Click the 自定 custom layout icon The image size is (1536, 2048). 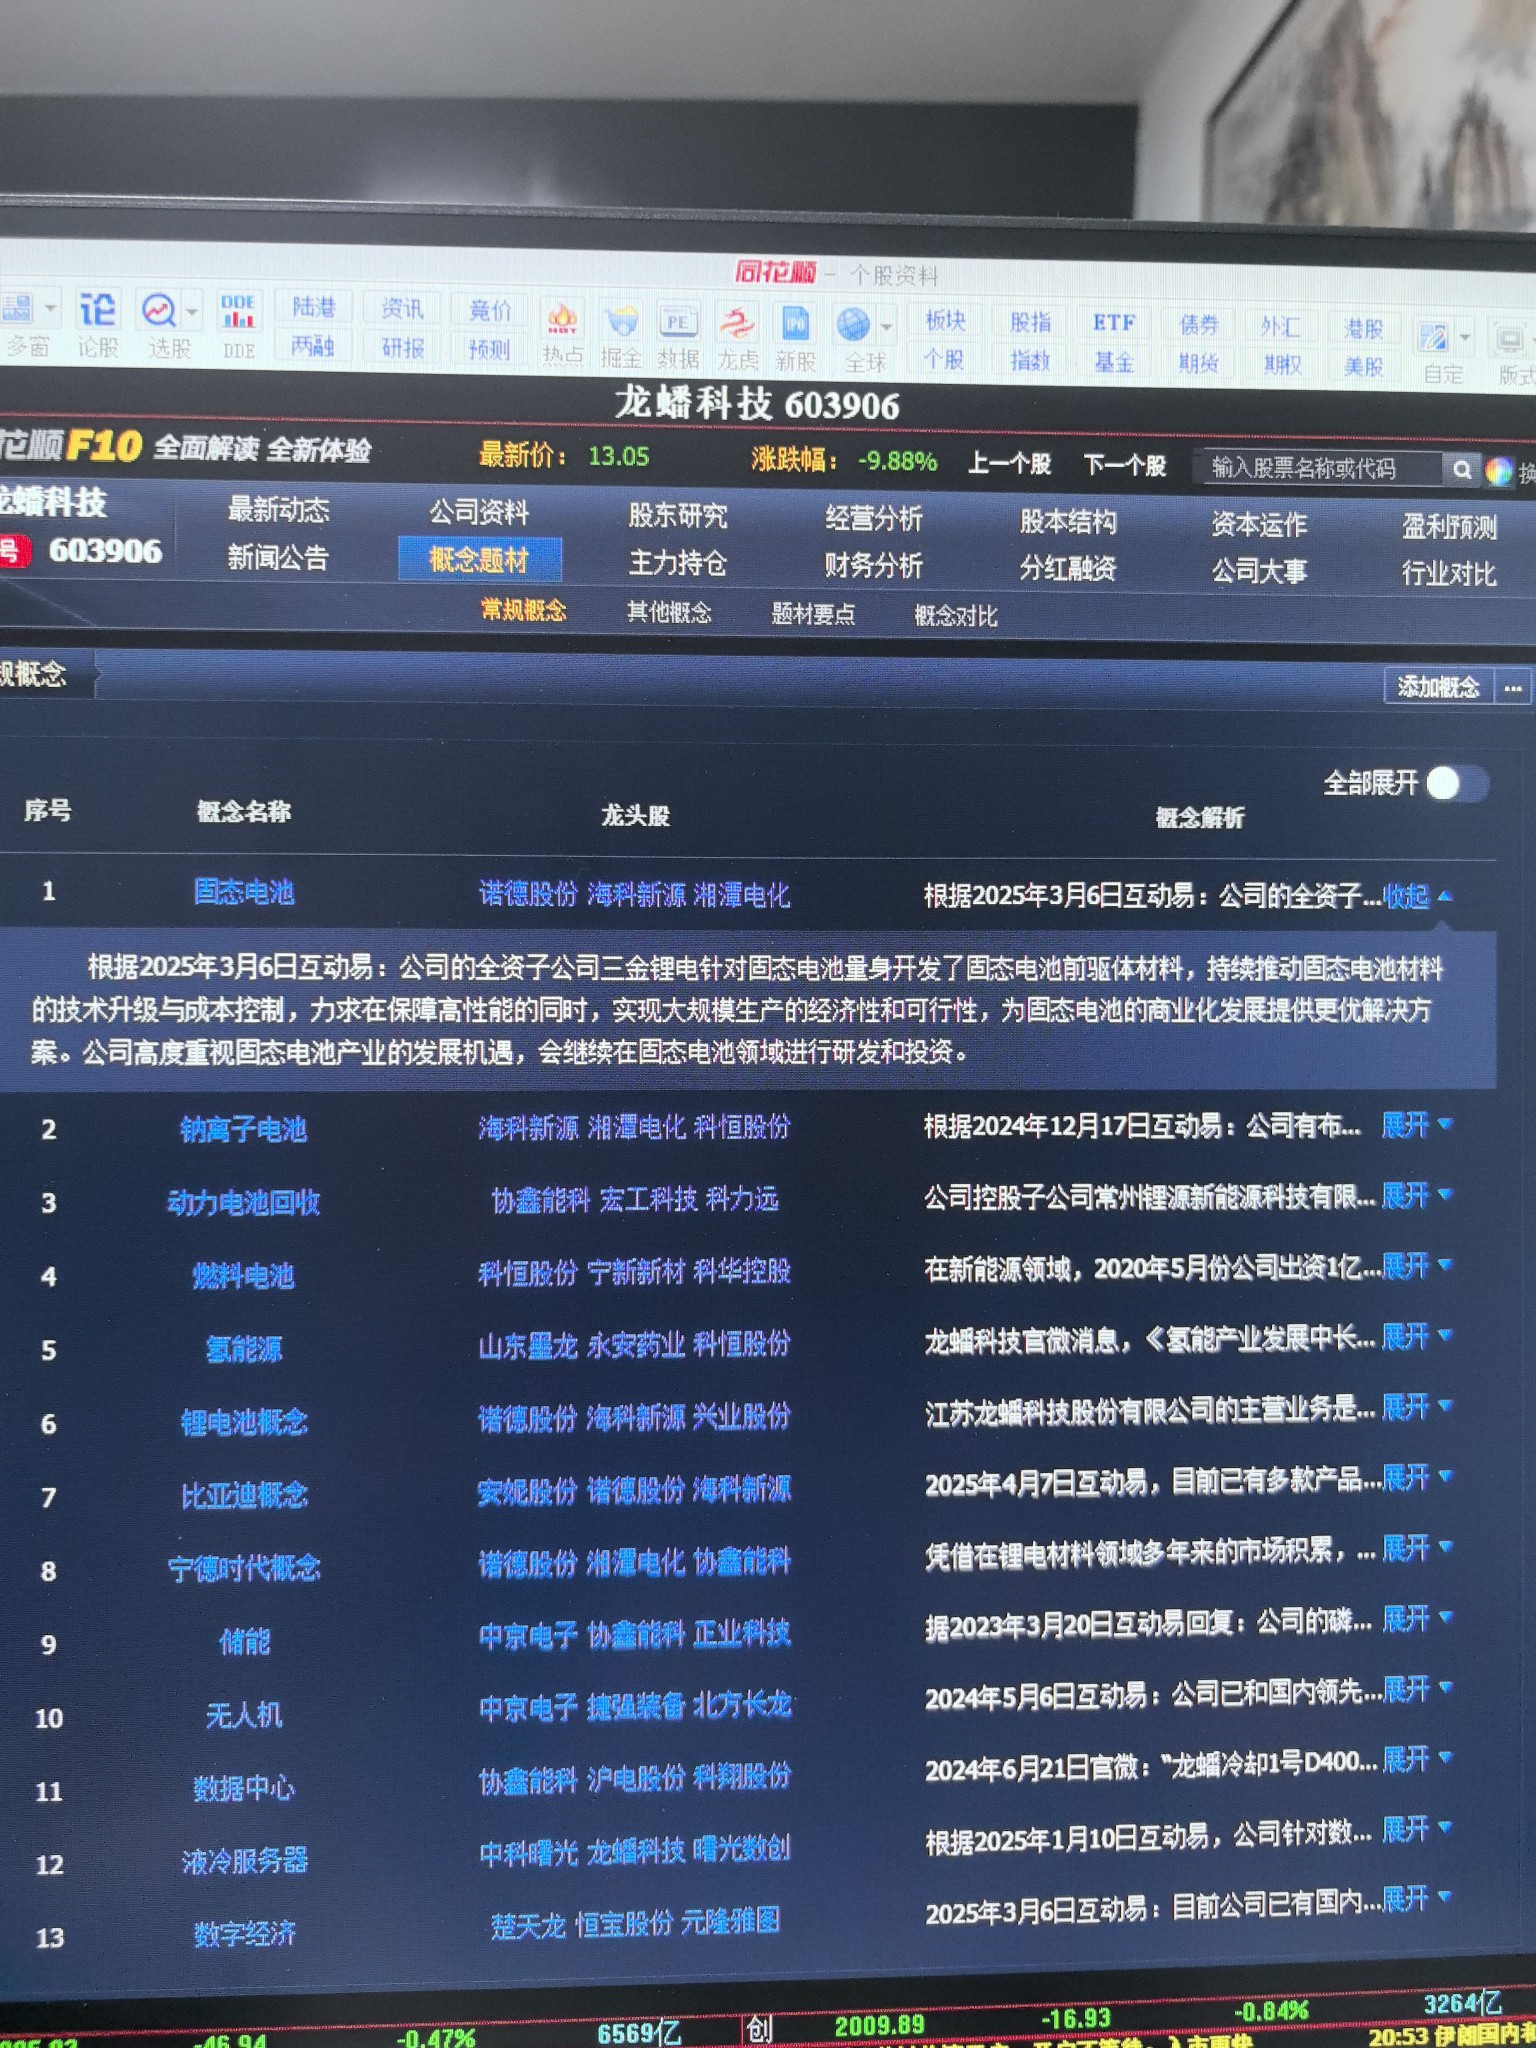click(1437, 354)
